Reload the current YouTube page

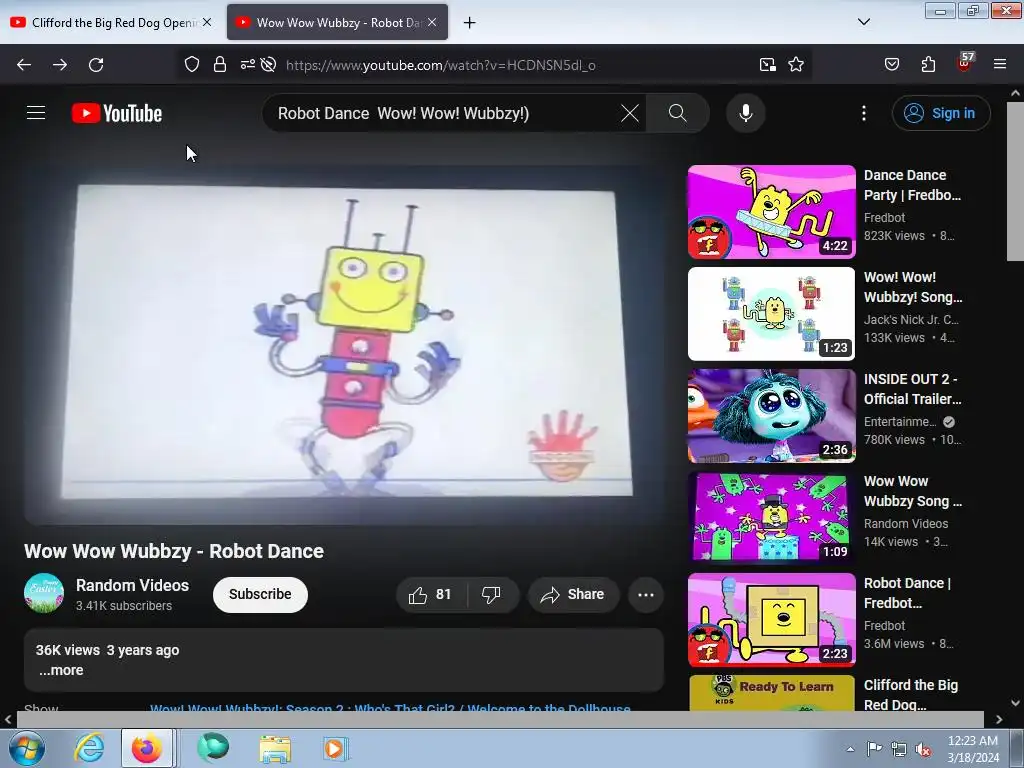pyautogui.click(x=96, y=65)
